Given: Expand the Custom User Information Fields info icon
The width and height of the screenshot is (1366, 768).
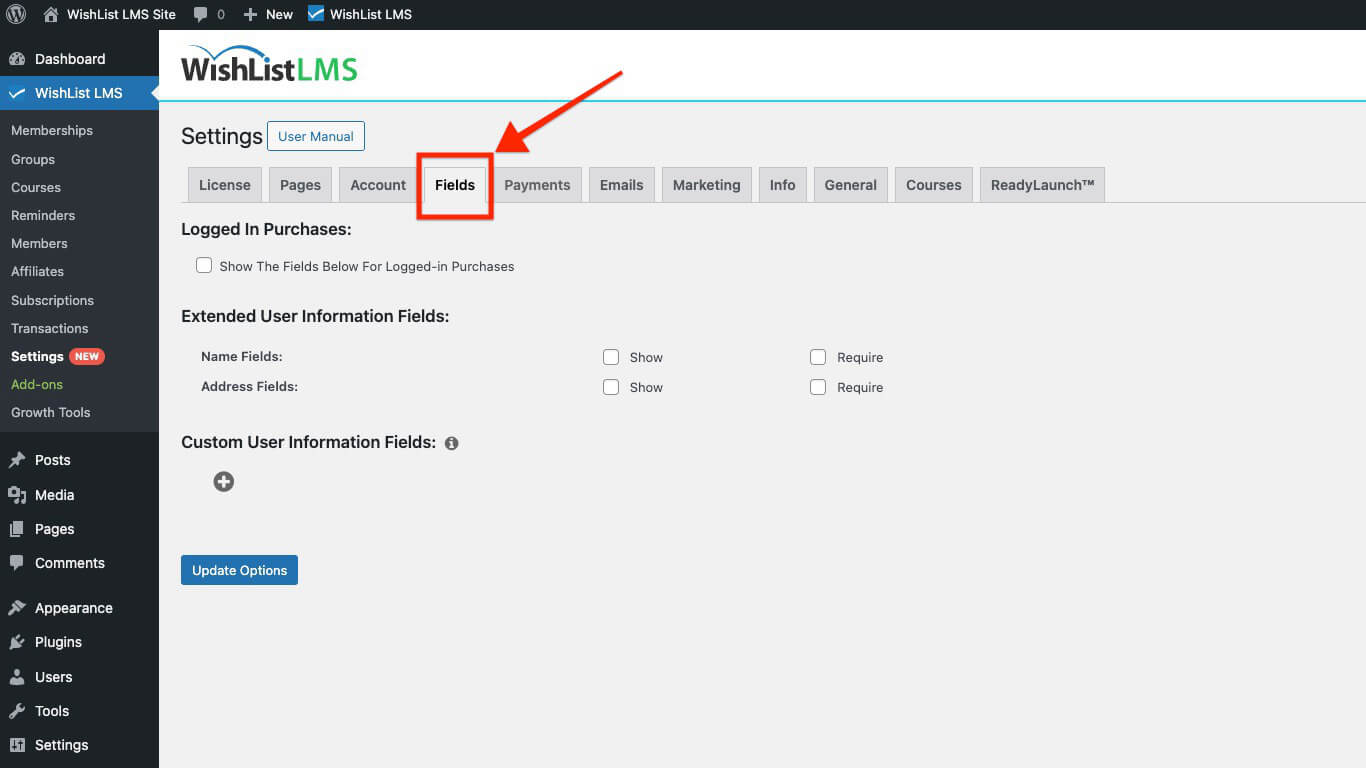Looking at the screenshot, I should [451, 442].
